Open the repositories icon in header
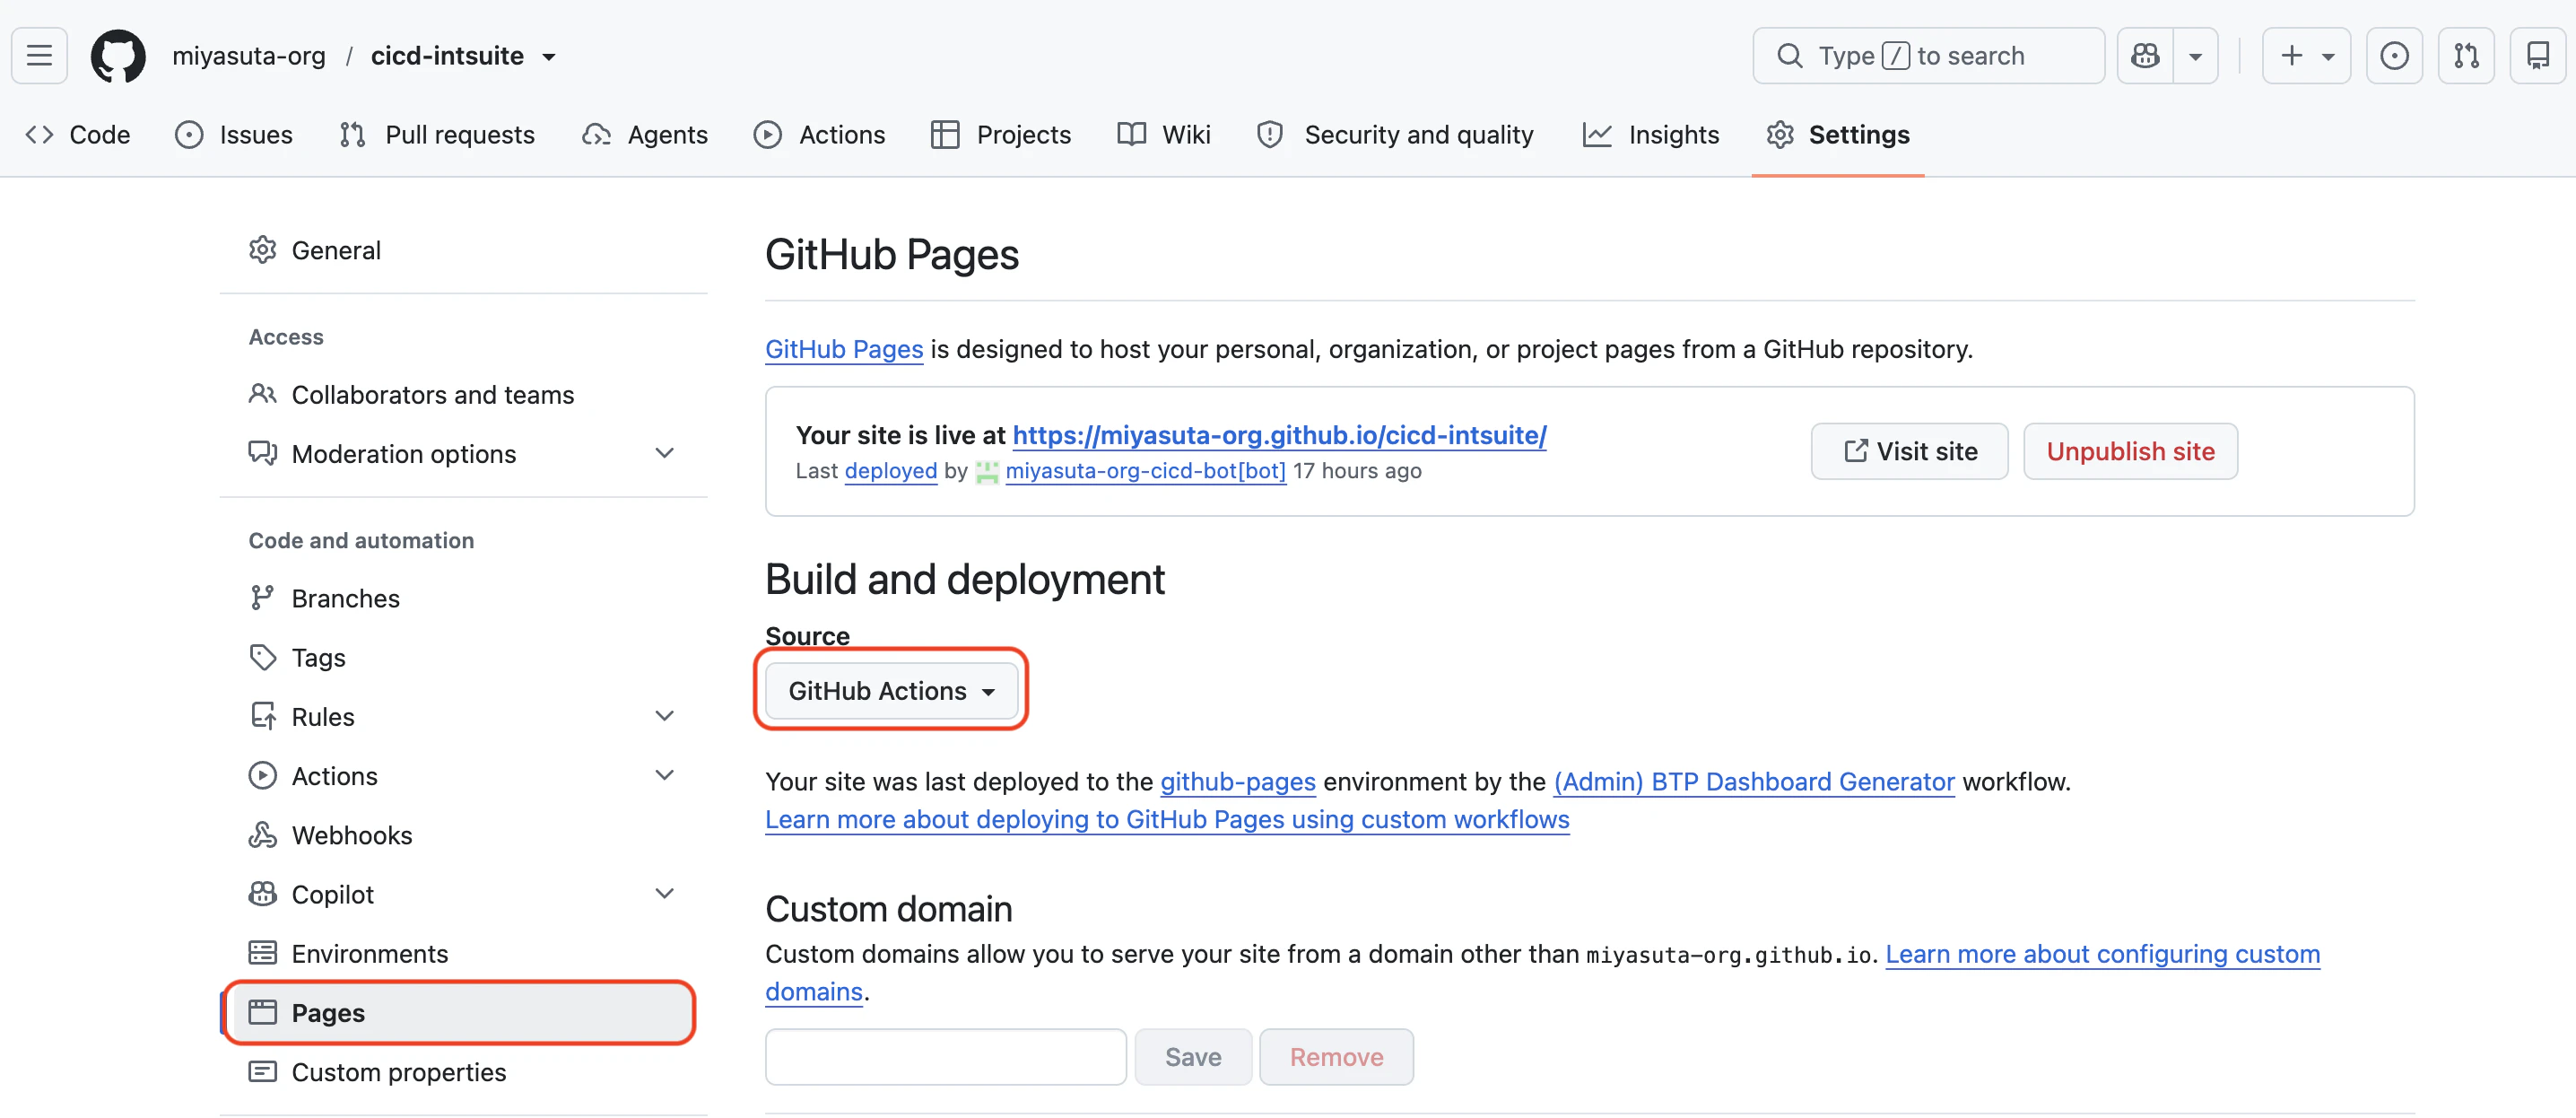 [x=2538, y=55]
